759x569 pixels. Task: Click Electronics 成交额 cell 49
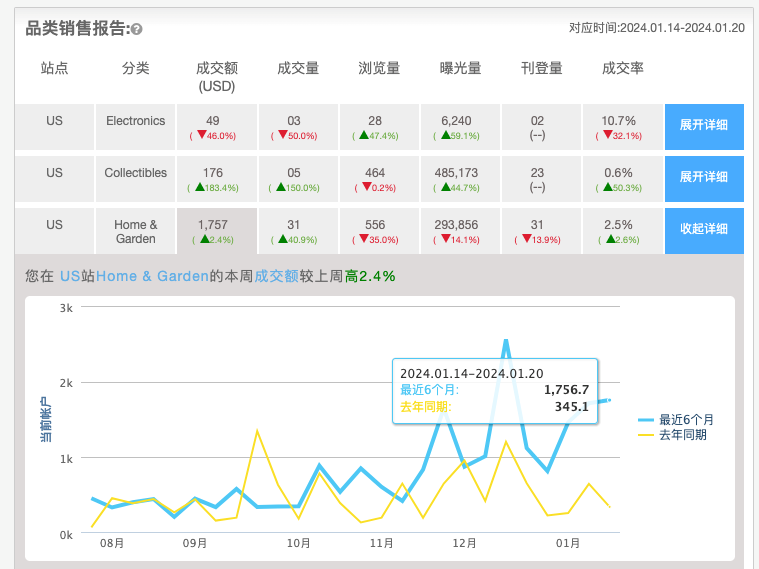[217, 126]
